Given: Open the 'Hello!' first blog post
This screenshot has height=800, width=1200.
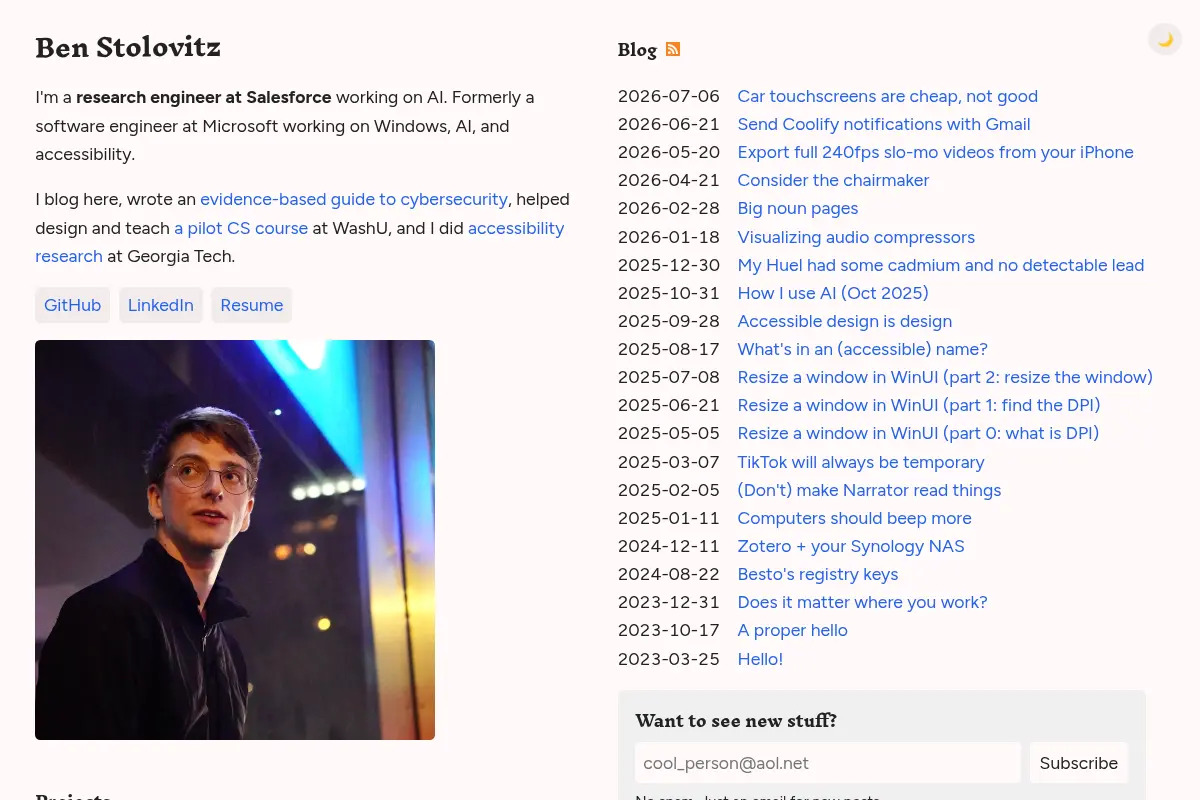Looking at the screenshot, I should pos(760,659).
